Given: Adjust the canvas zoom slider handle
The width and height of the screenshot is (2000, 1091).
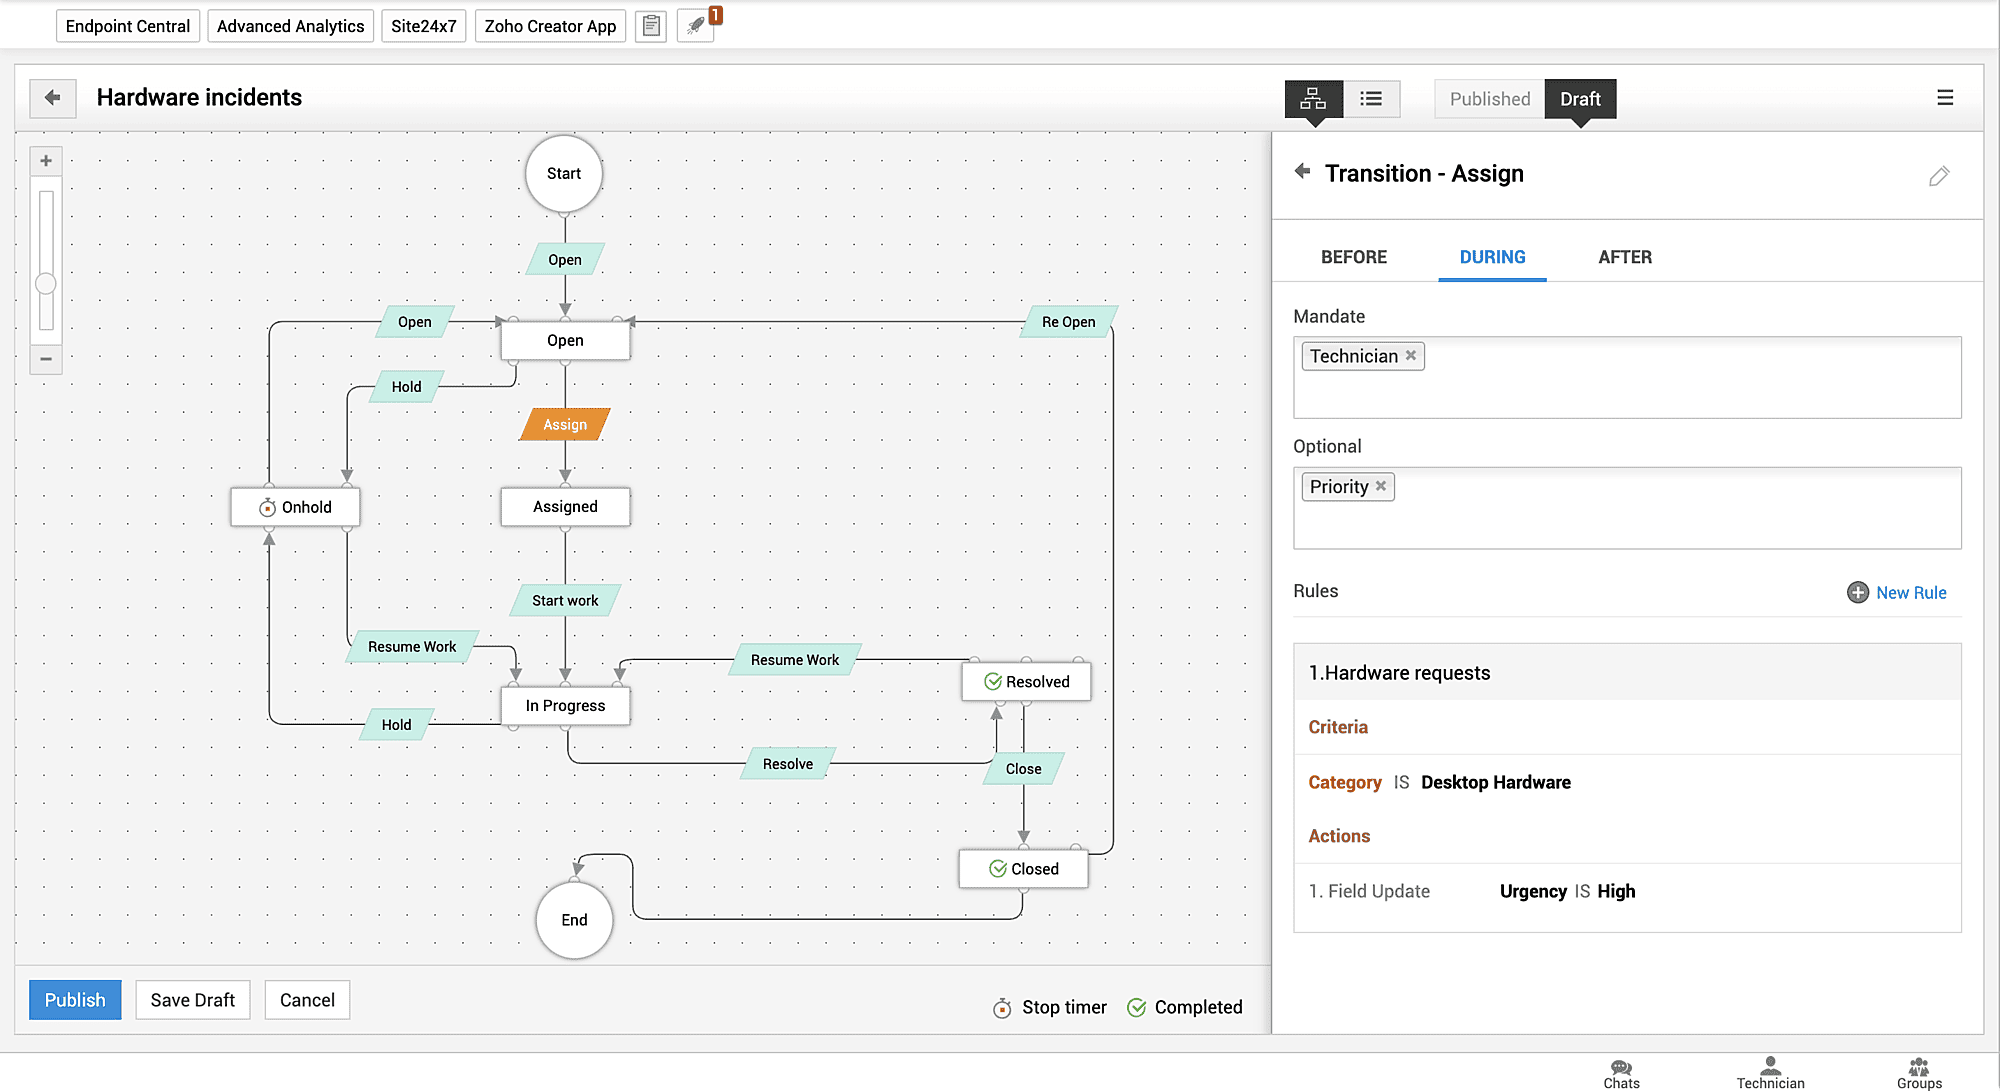Looking at the screenshot, I should 45,283.
